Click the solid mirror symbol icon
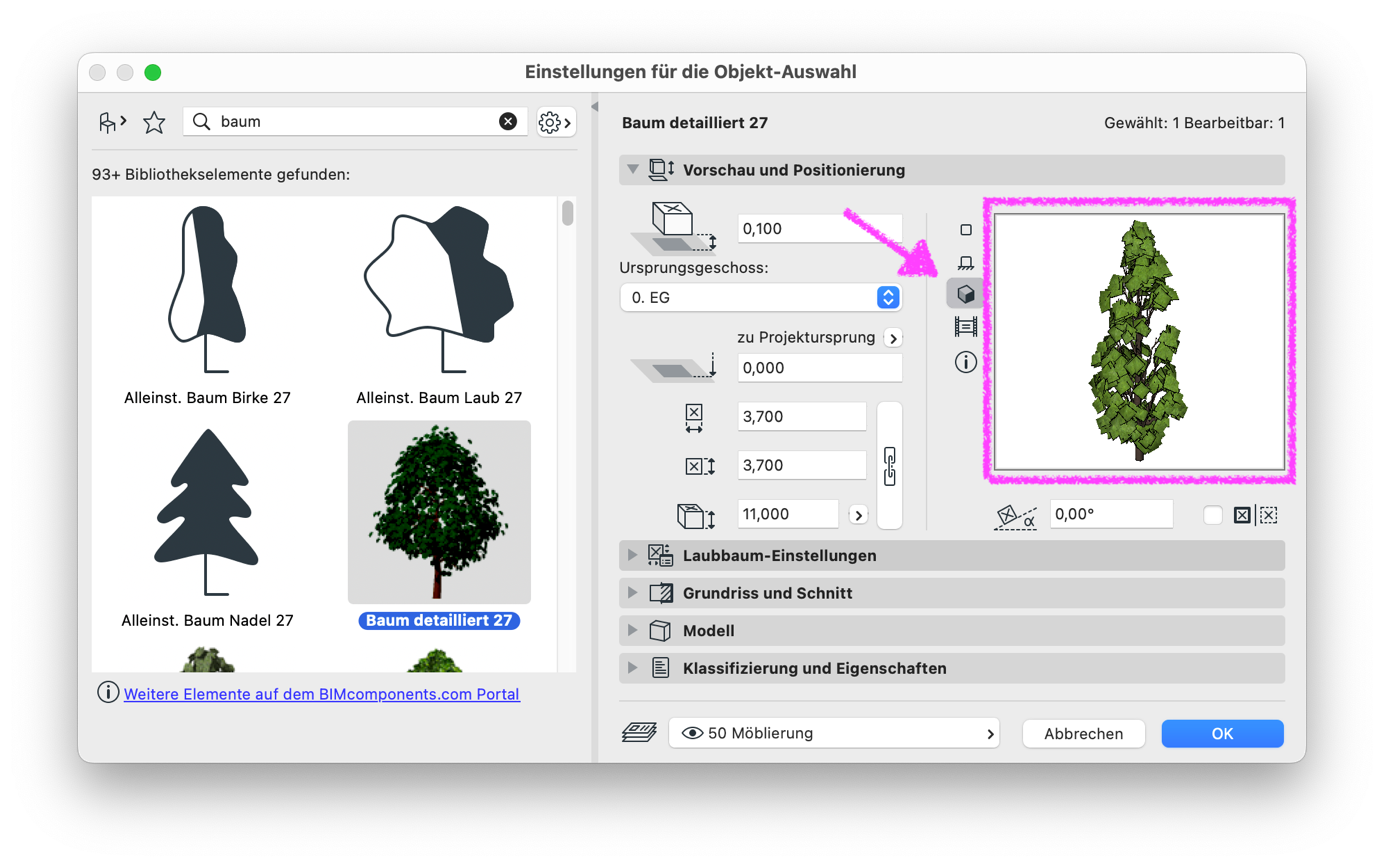 [x=1241, y=515]
